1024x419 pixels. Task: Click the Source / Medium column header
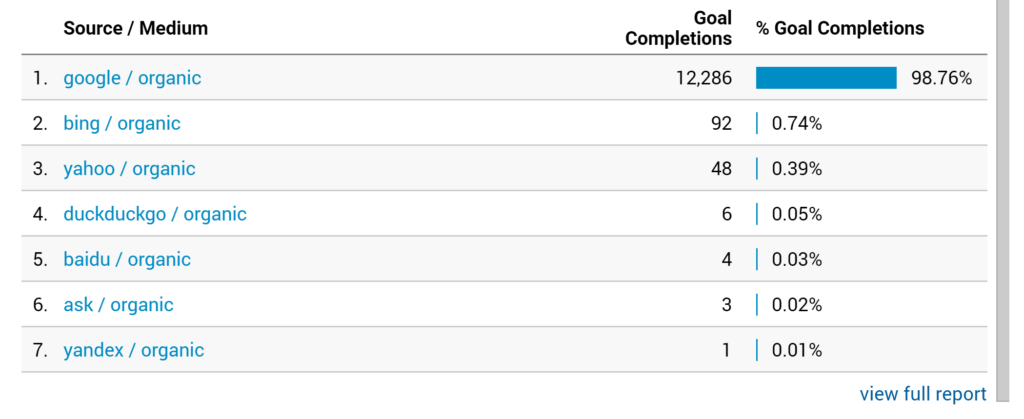(136, 28)
